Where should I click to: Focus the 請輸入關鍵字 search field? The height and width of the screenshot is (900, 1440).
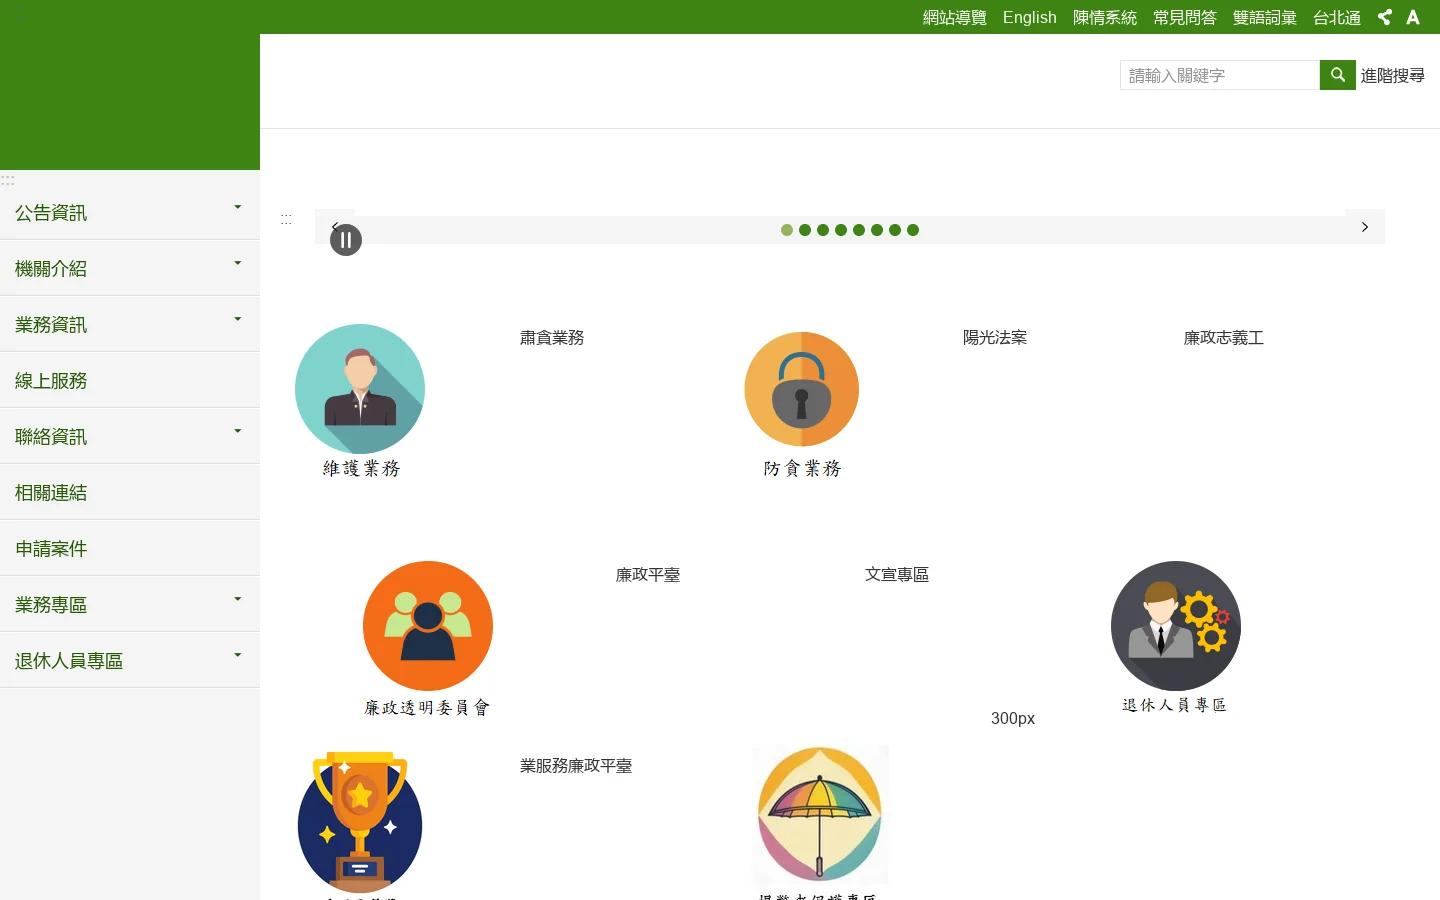point(1220,75)
